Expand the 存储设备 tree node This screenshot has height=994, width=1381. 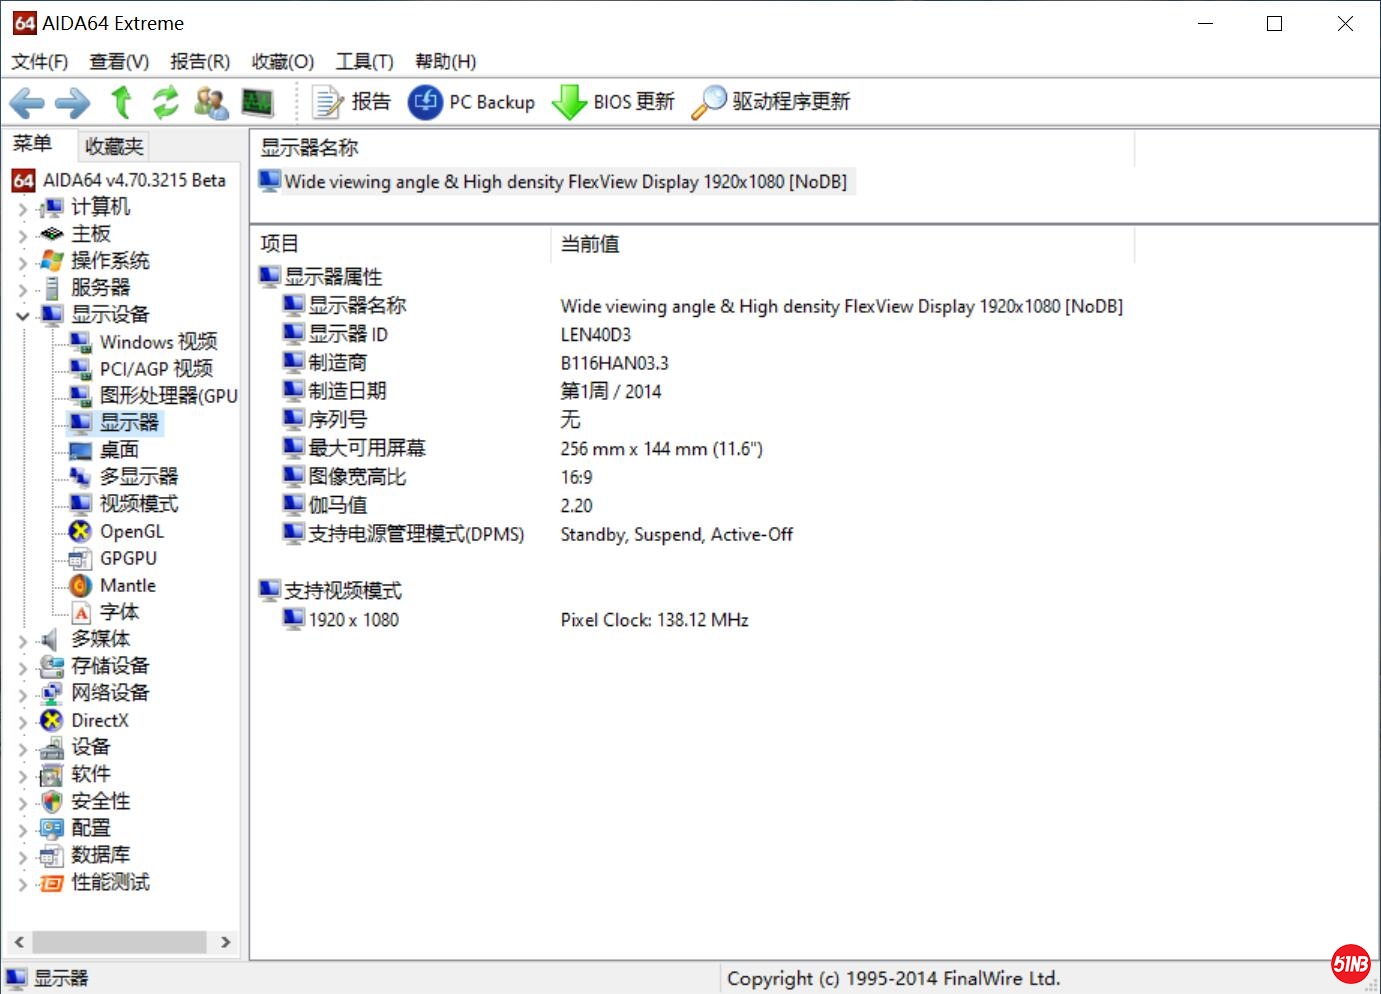[22, 667]
